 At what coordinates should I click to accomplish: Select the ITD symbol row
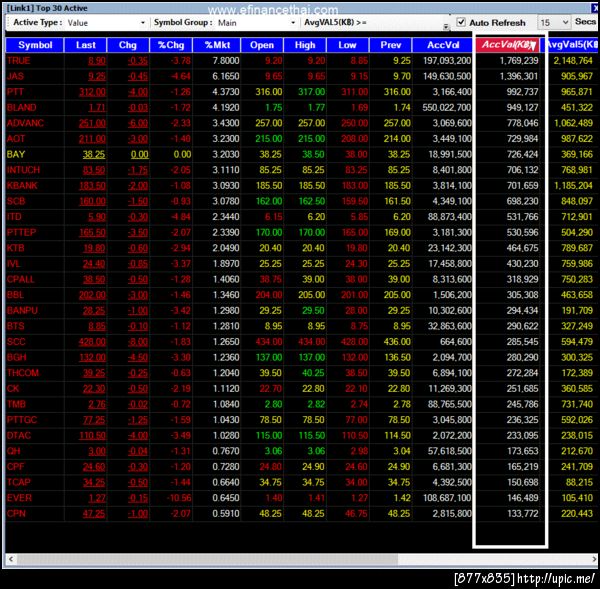[302, 217]
